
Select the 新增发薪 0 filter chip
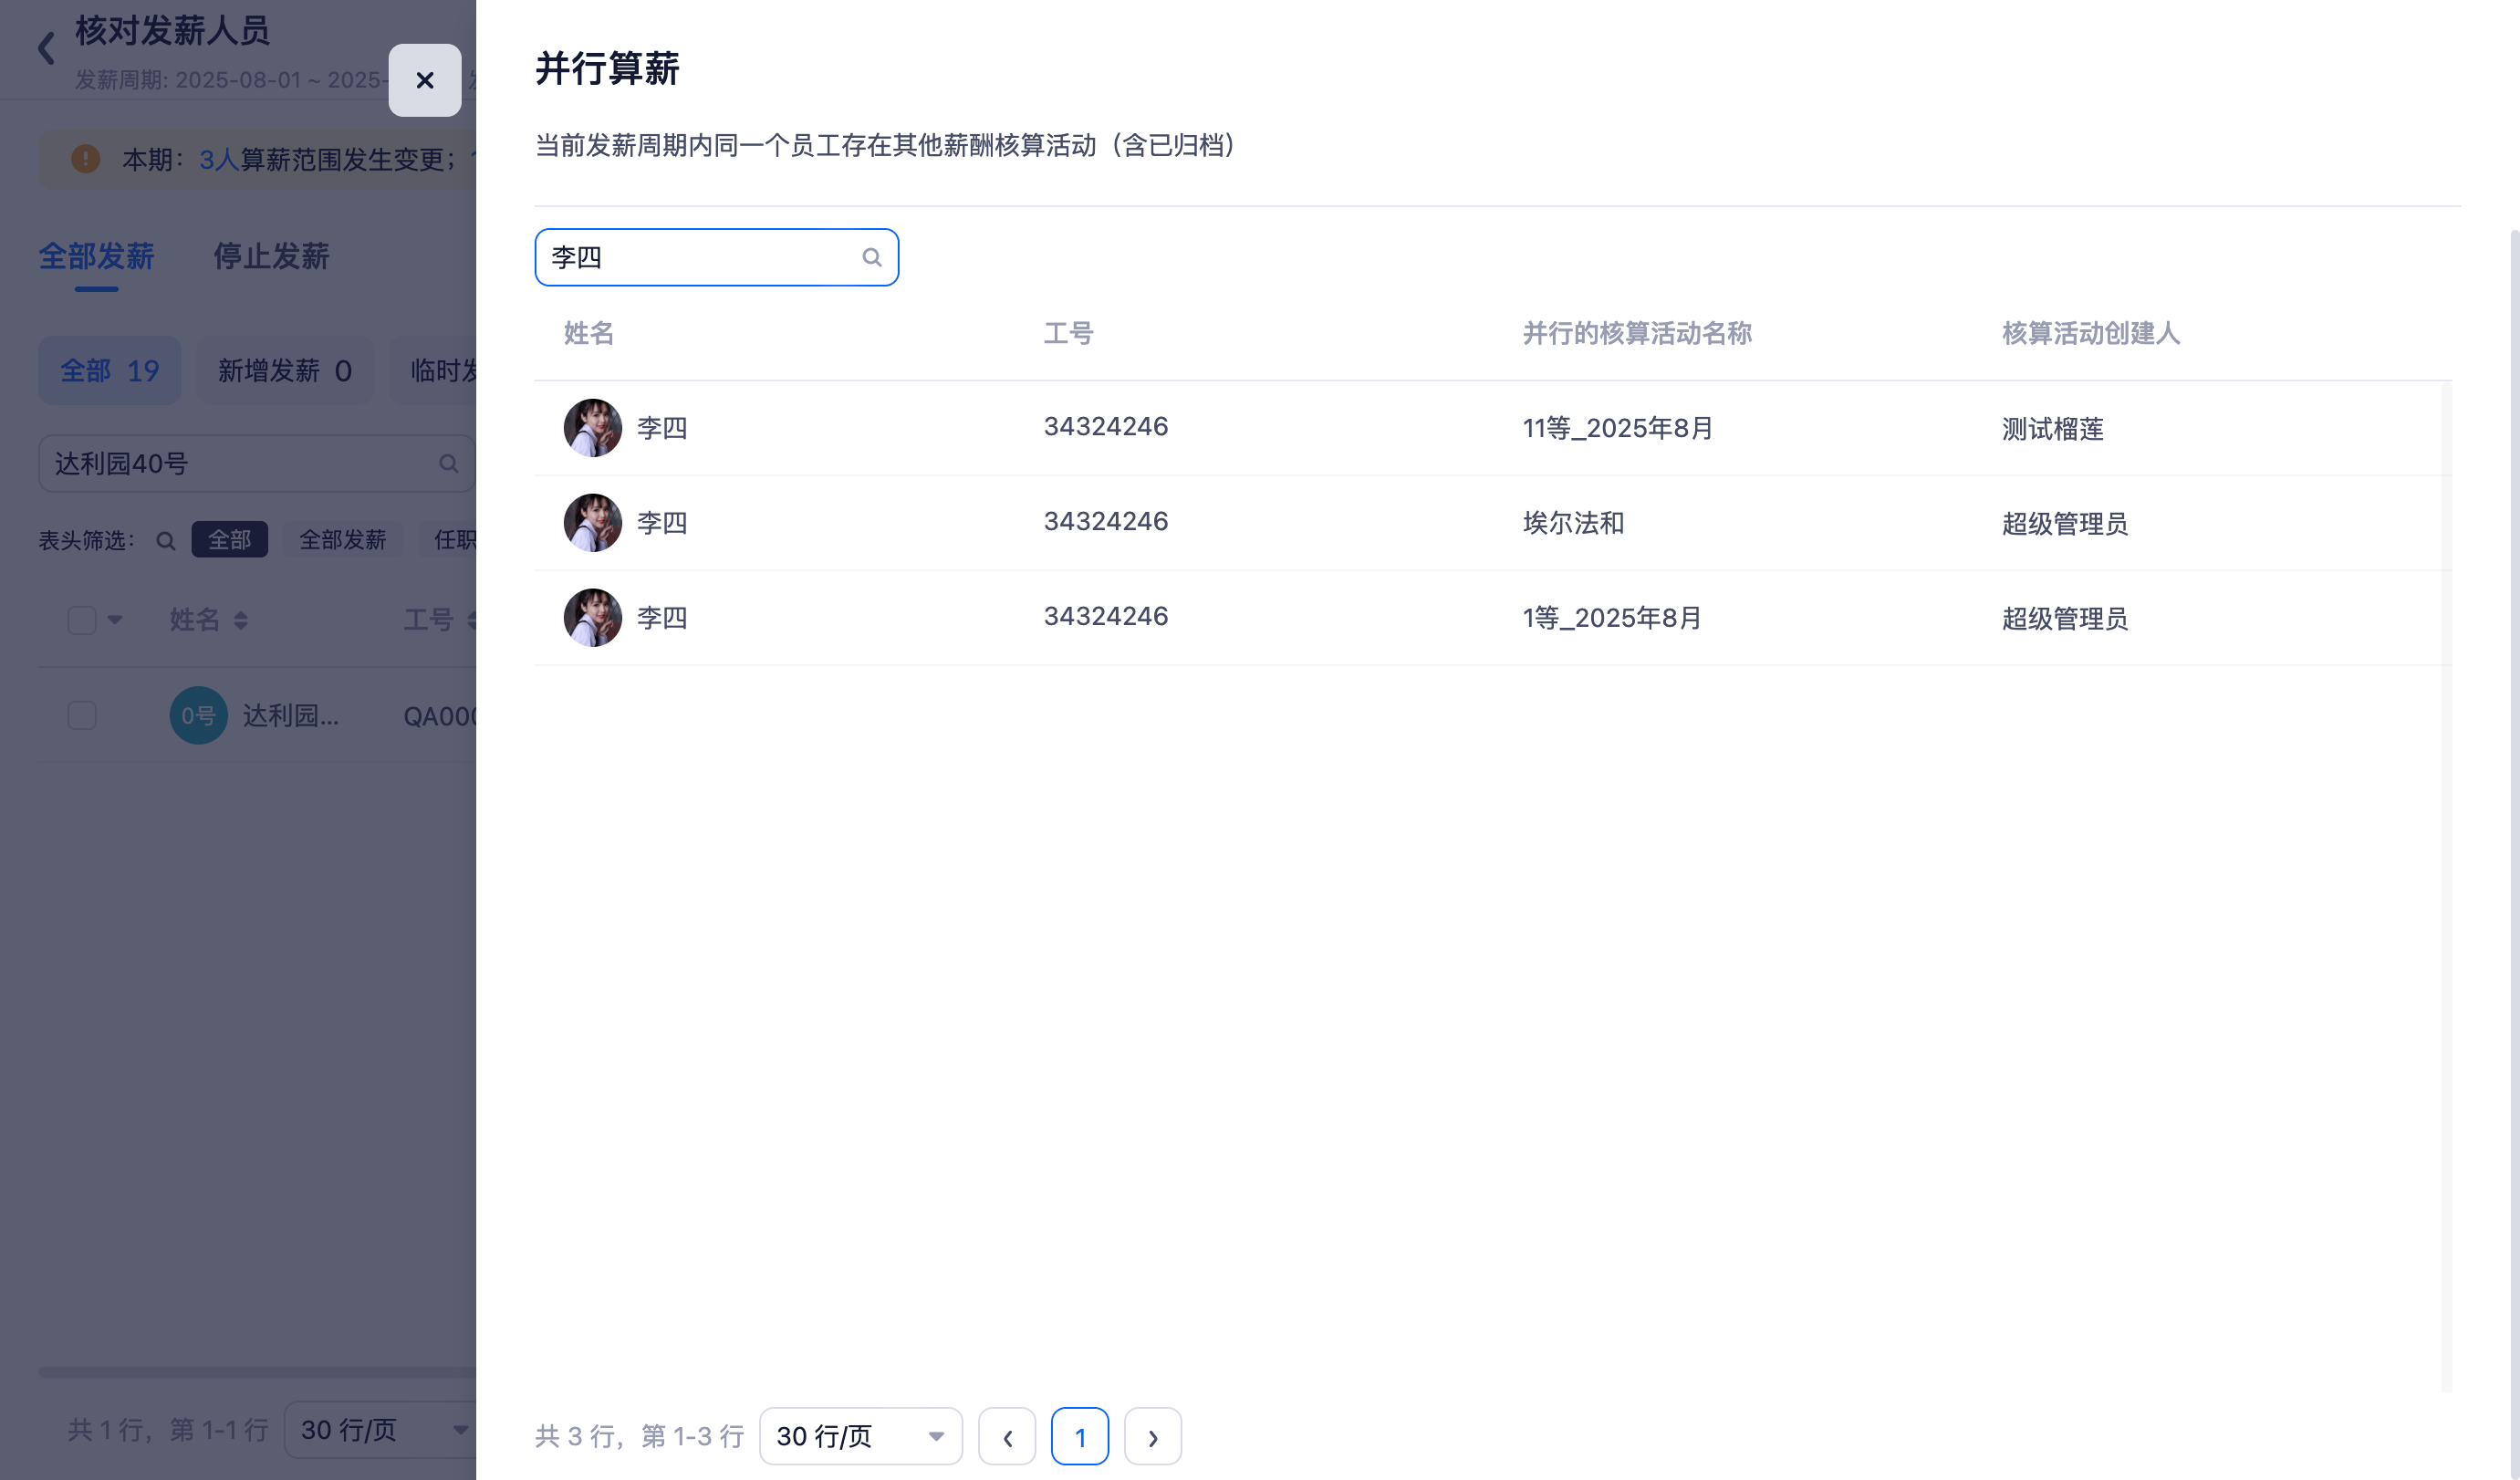tap(284, 371)
